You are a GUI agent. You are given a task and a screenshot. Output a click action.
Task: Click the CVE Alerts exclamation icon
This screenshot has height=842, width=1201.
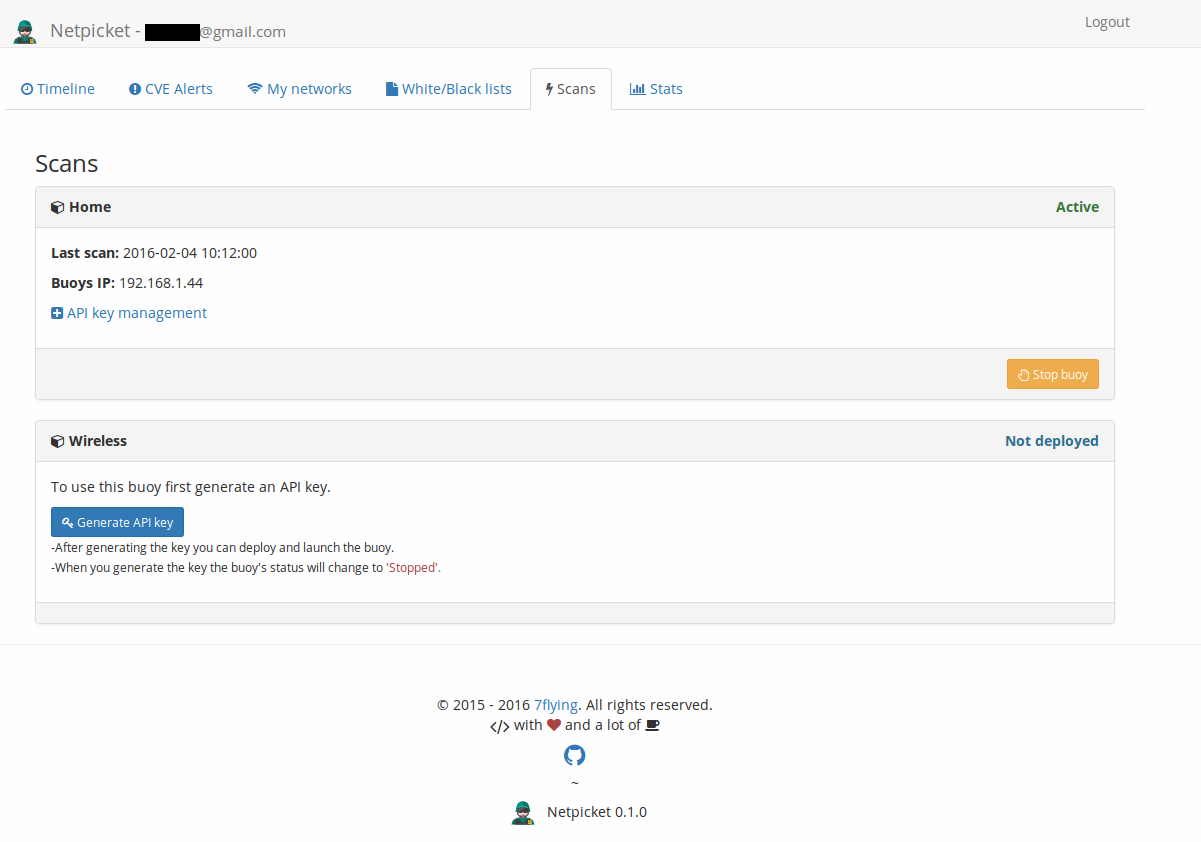[135, 89]
